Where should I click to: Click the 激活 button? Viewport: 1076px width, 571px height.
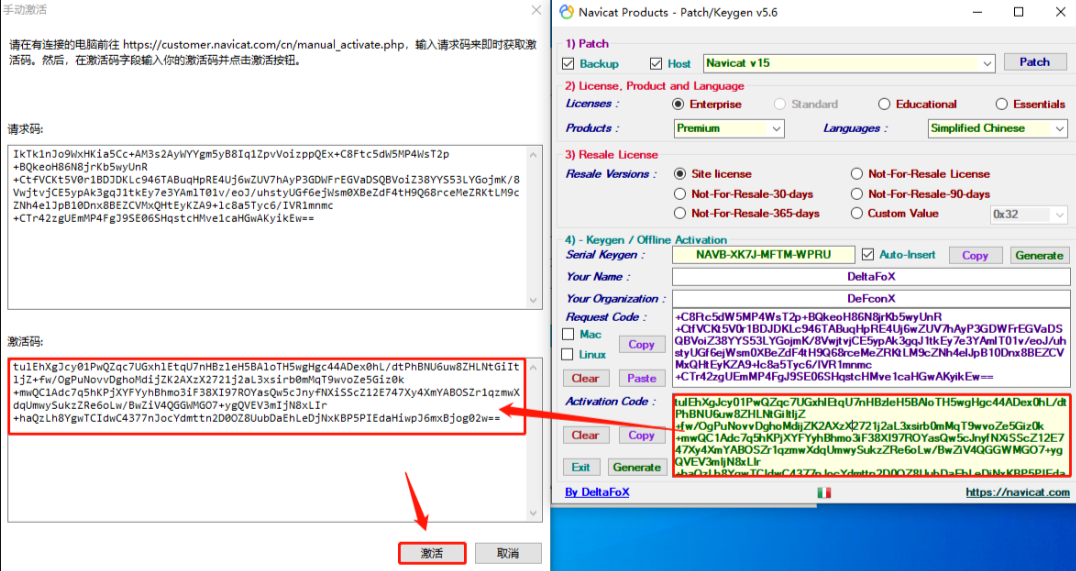(432, 553)
